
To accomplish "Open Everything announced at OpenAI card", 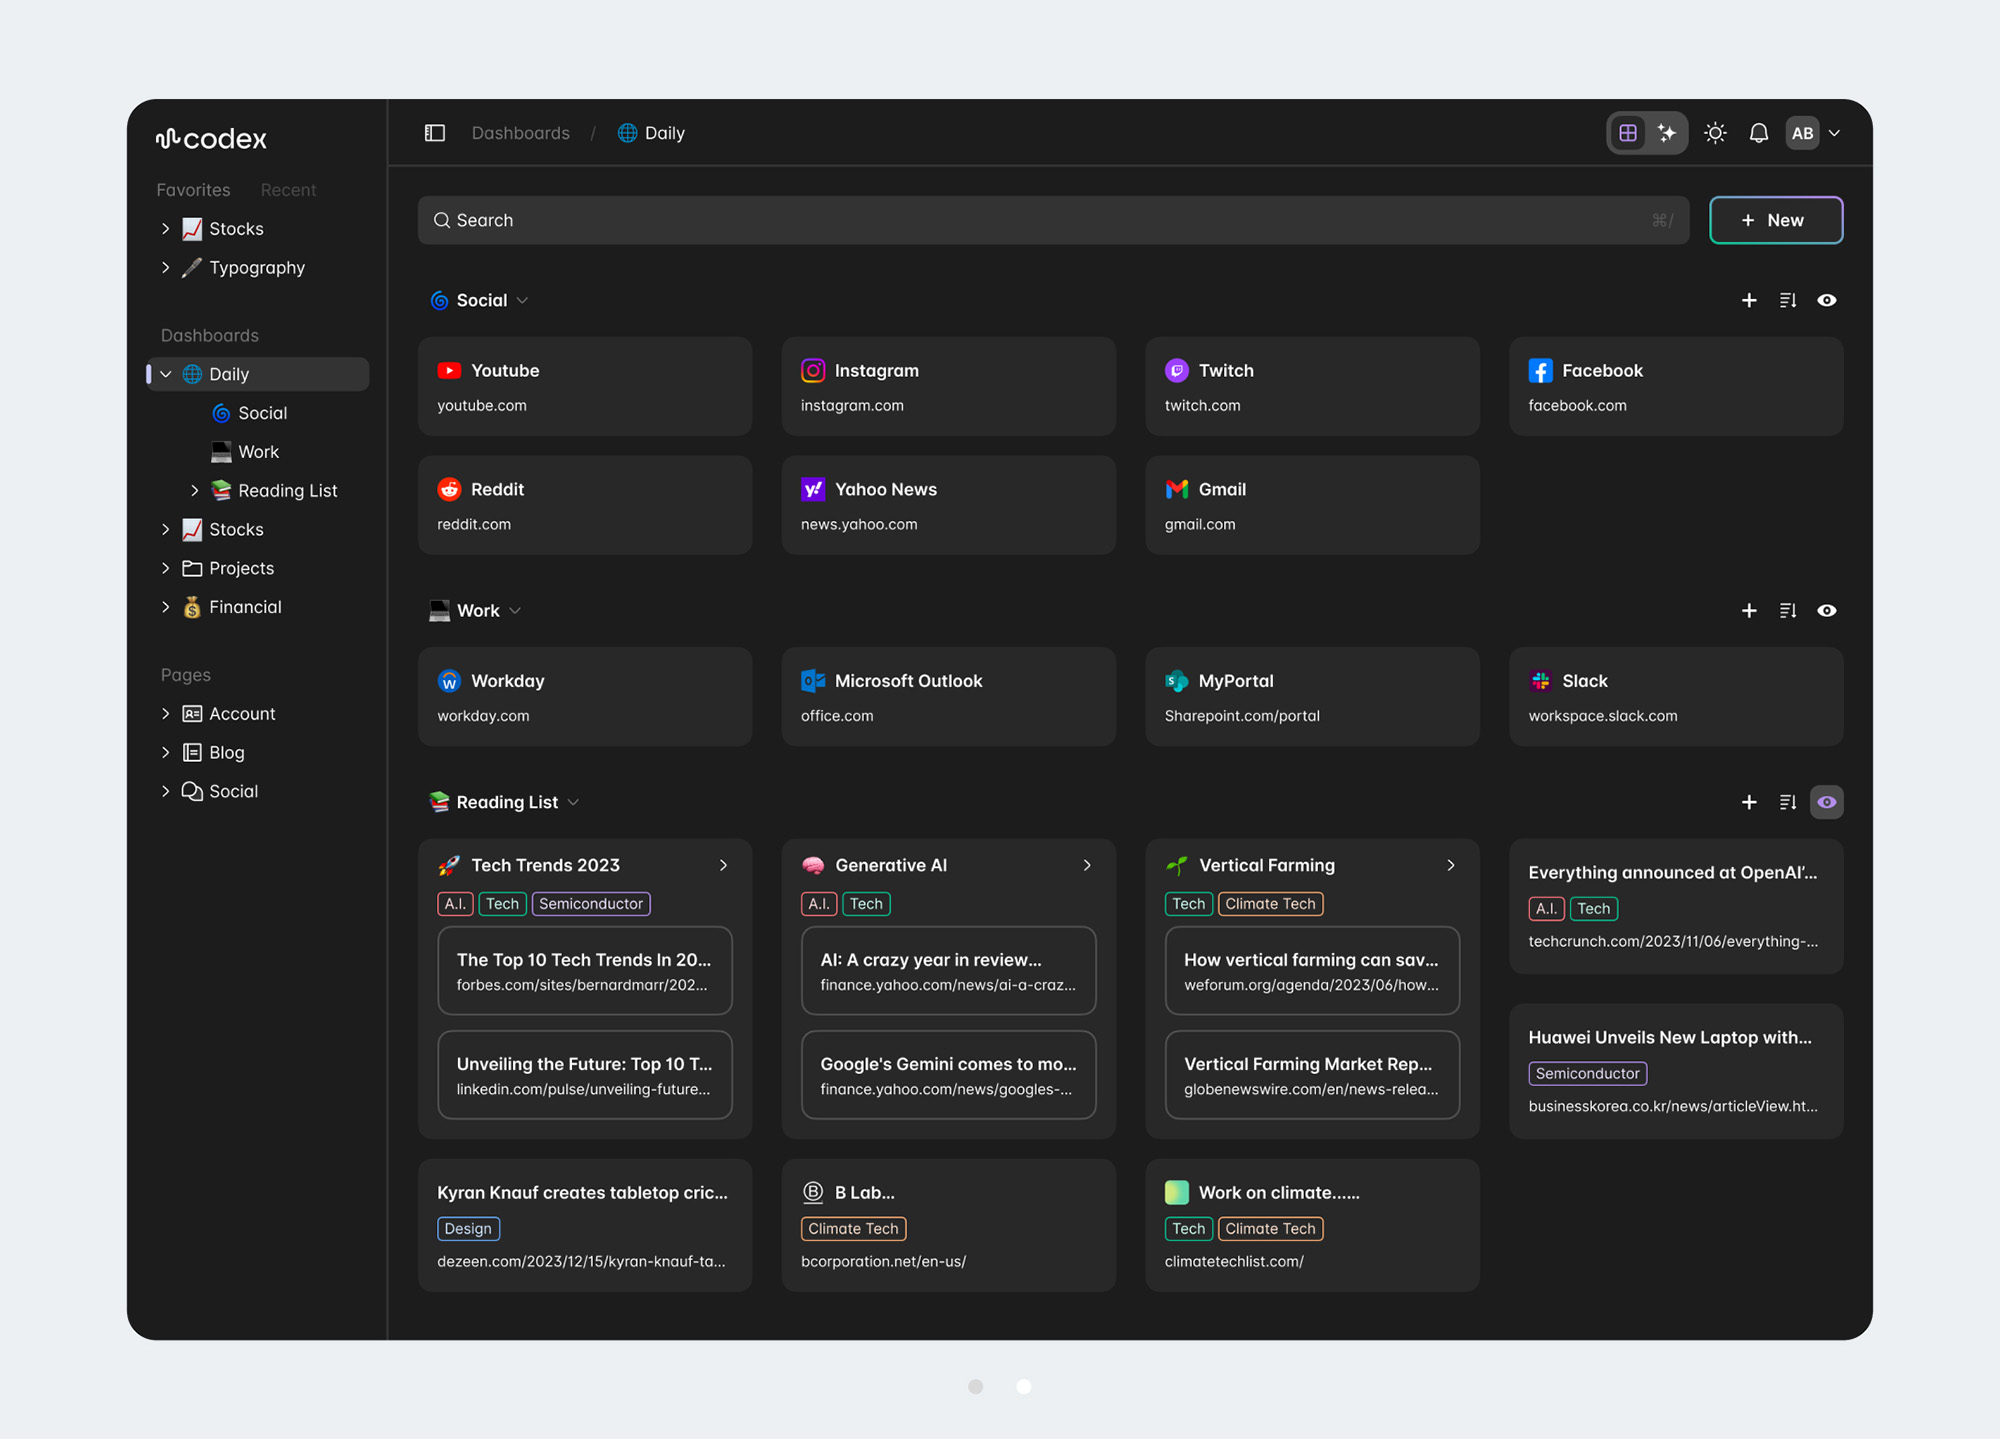I will point(1676,906).
